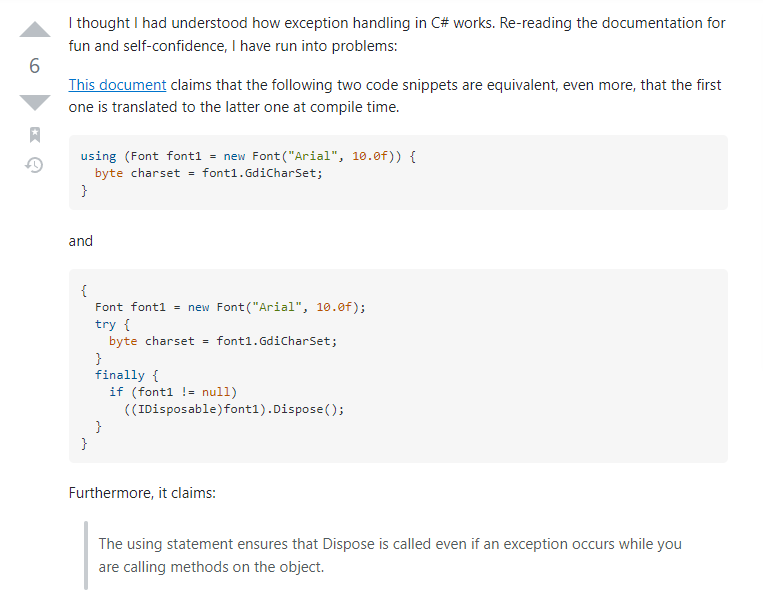
Task: Click the word "and" between code blocks
Action: coord(81,241)
